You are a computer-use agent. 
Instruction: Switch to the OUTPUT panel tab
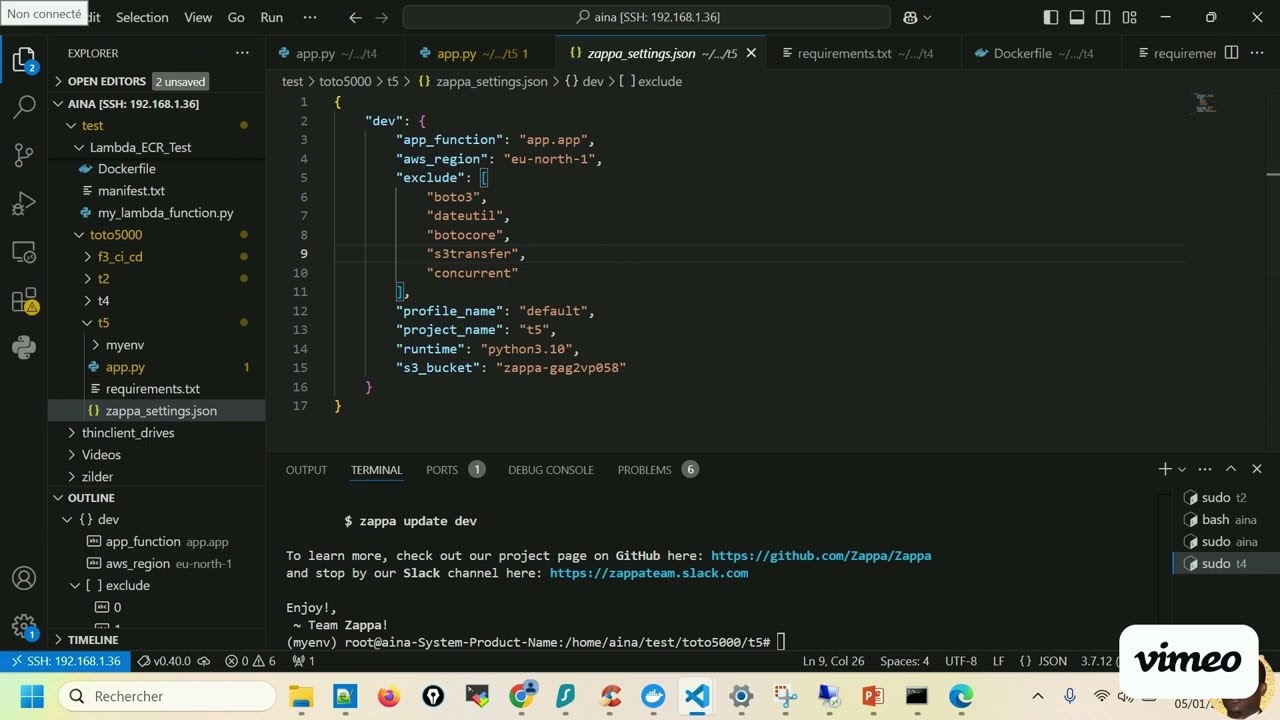[306, 469]
